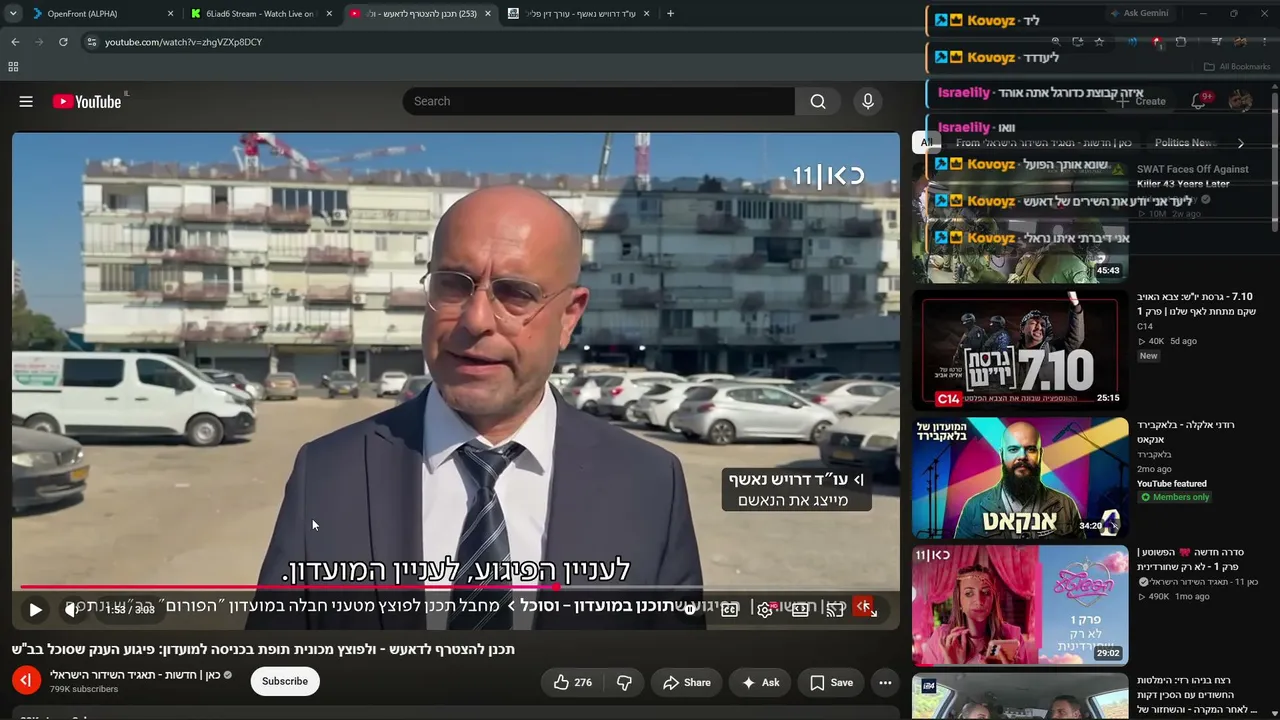Cast the video using the cast icon
1280x720 pixels.
click(835, 609)
